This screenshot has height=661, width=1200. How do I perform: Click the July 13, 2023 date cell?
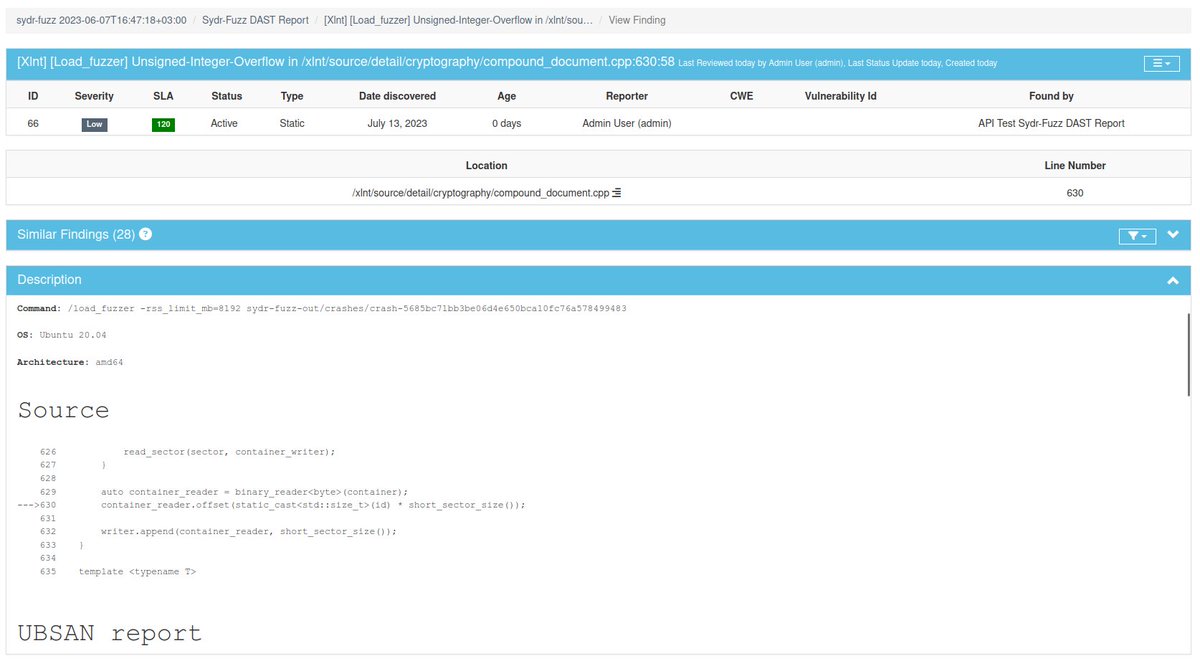coord(397,123)
